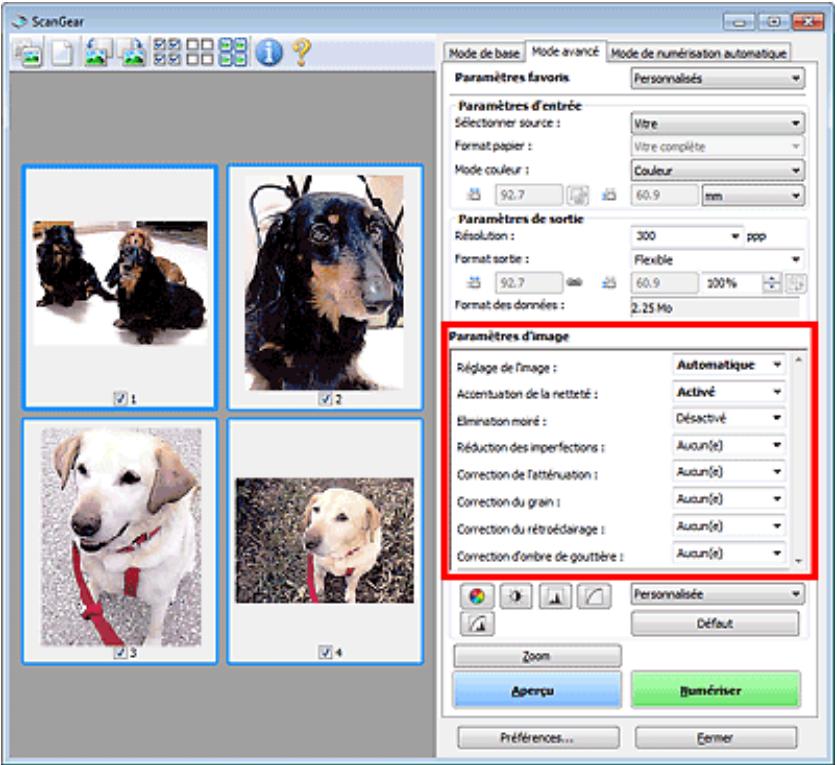Uncheck all frames toolbar icon
Screen dimensions: 837x765
[x=200, y=52]
